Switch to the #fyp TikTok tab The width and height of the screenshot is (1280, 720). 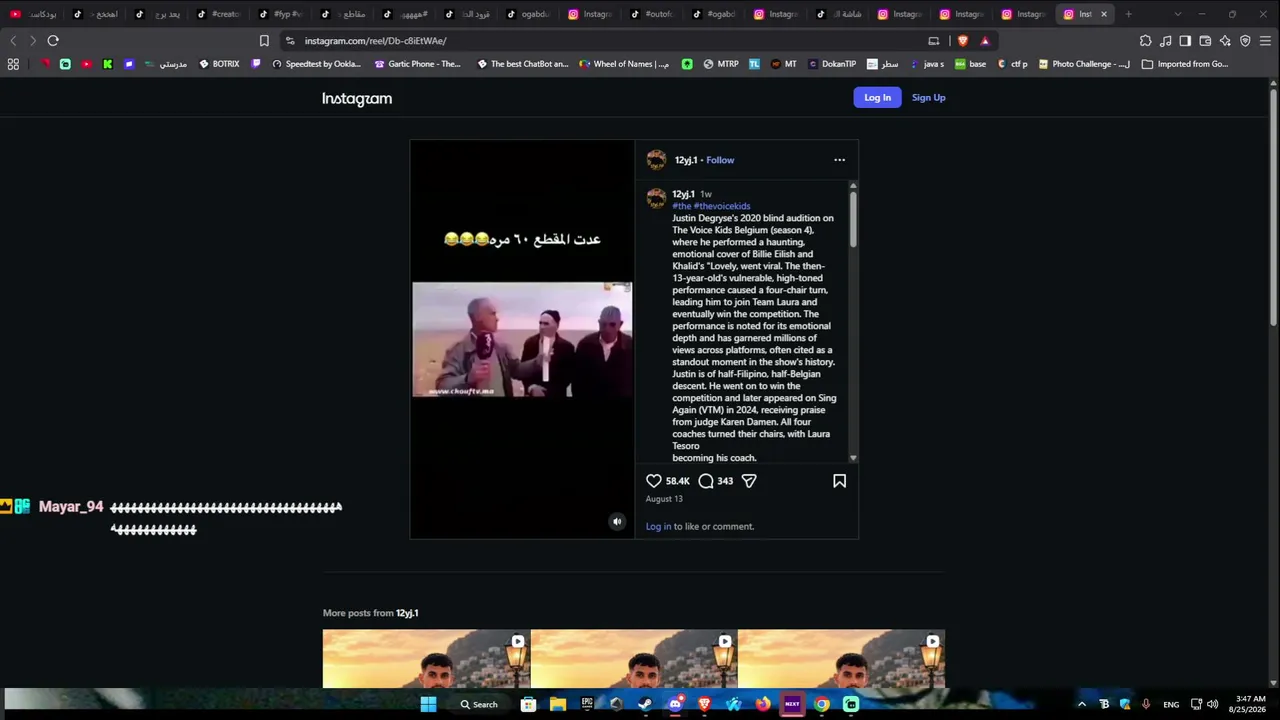(281, 14)
